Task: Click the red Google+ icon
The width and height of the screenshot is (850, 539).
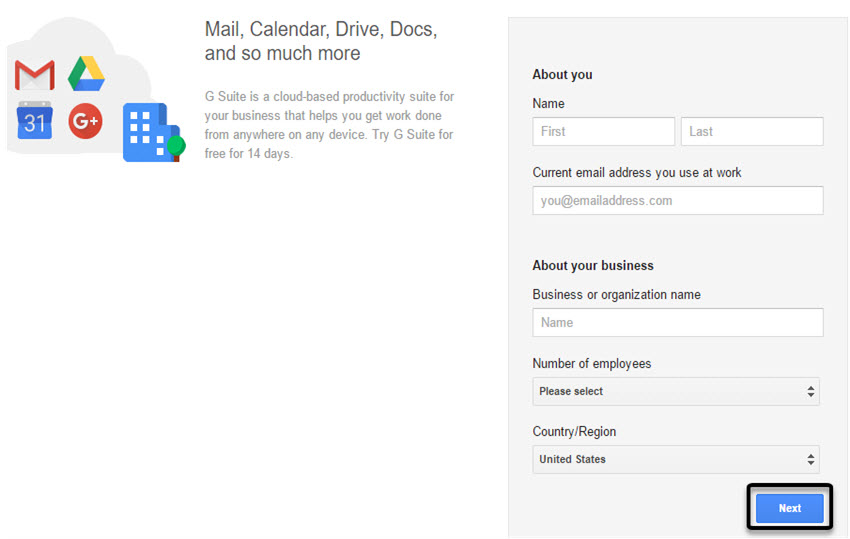Action: point(86,121)
